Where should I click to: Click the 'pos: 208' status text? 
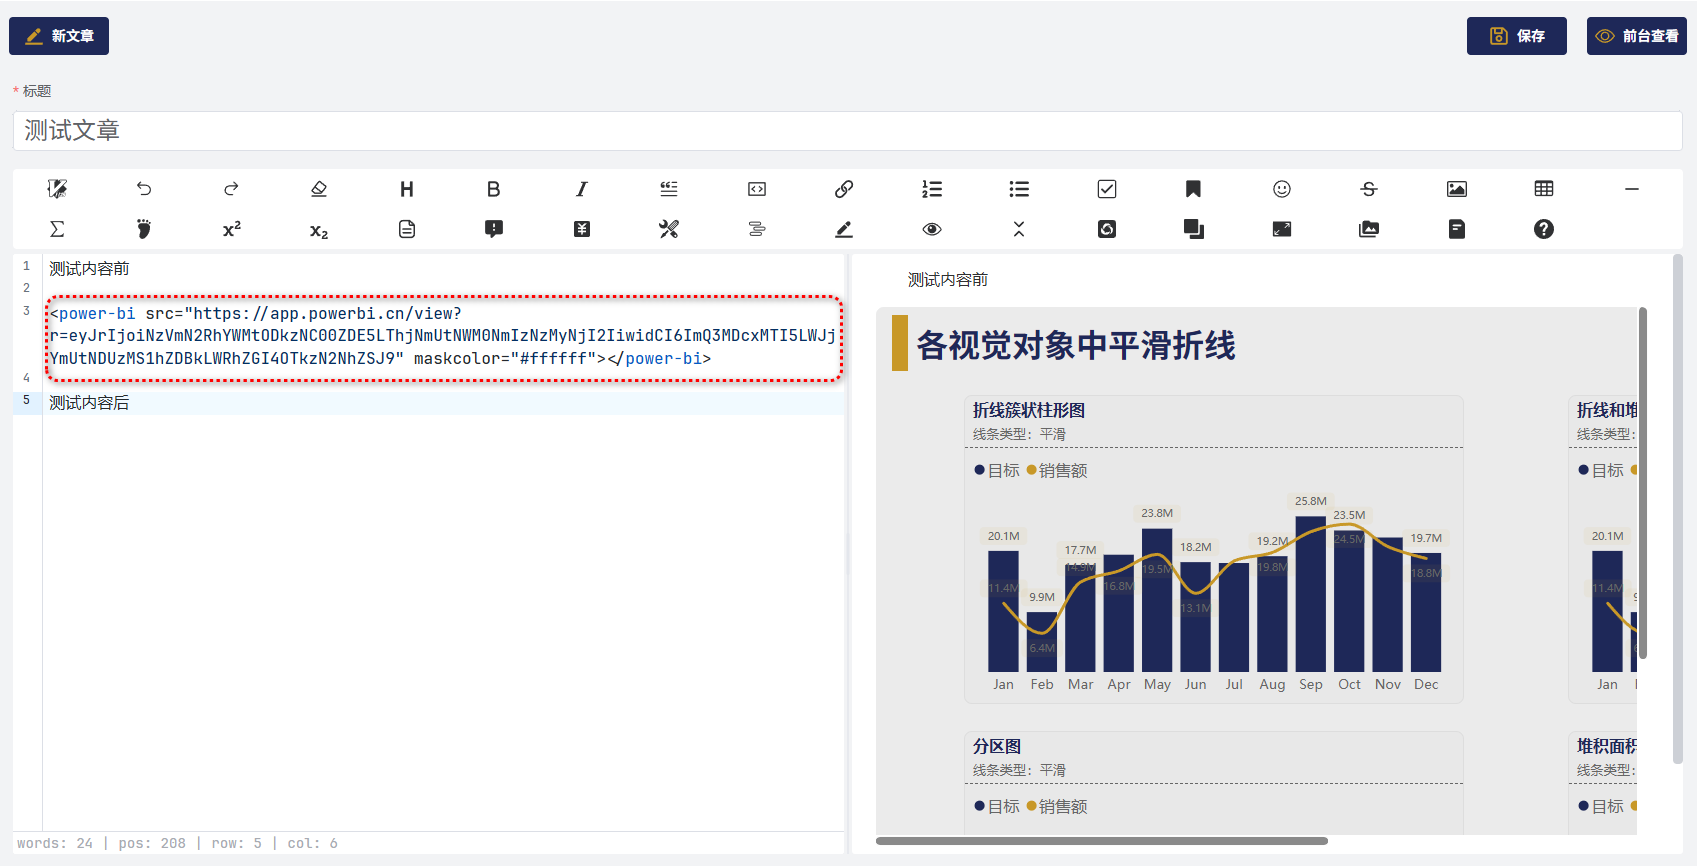[152, 843]
